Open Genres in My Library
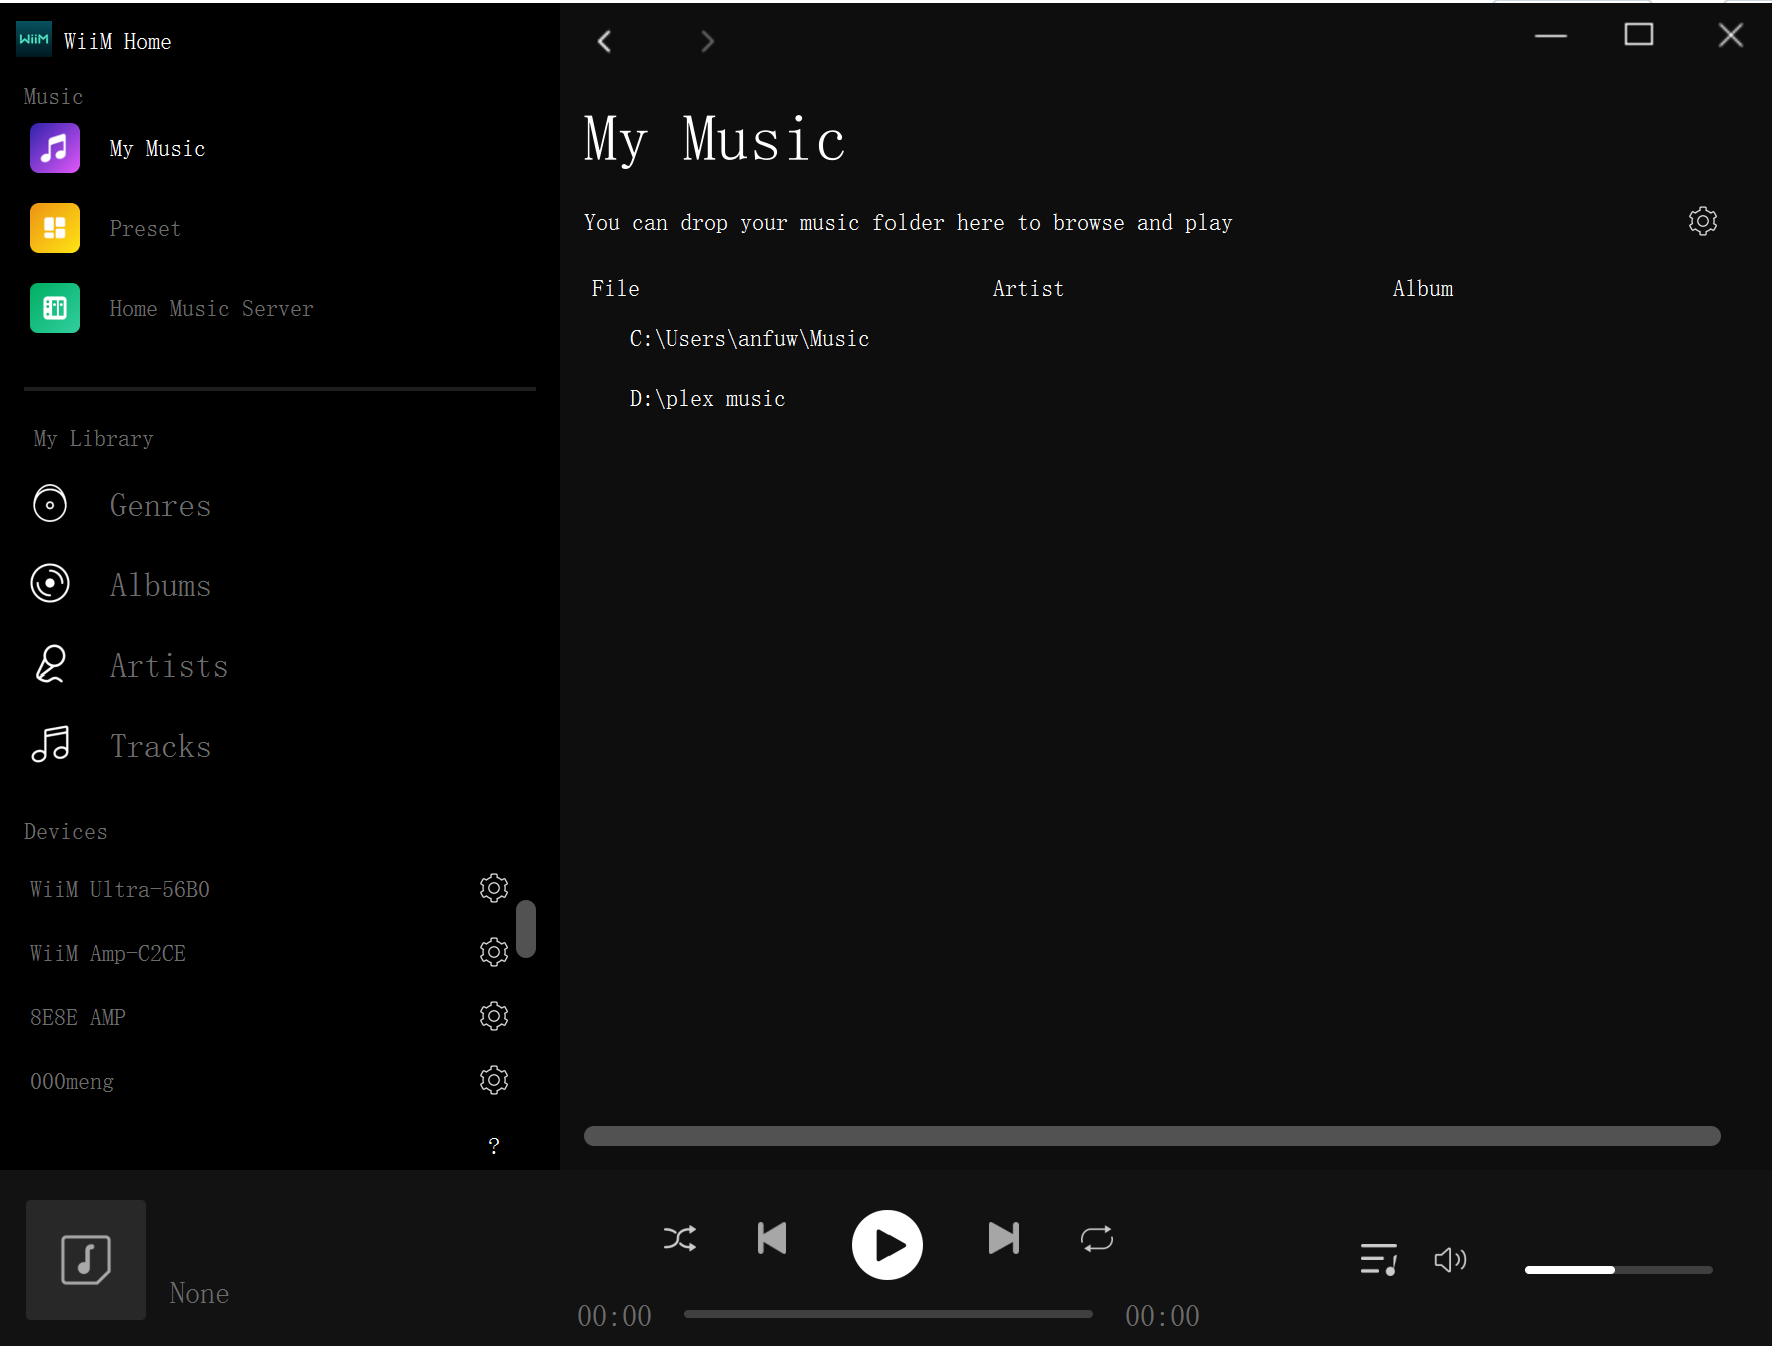 [160, 506]
